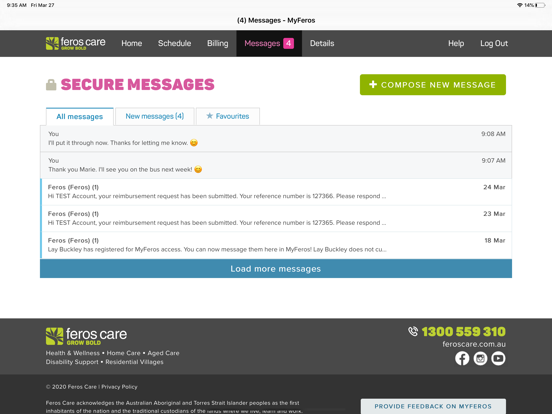Open Feros message with reference number 127365
This screenshot has width=552, height=414.
point(276,219)
